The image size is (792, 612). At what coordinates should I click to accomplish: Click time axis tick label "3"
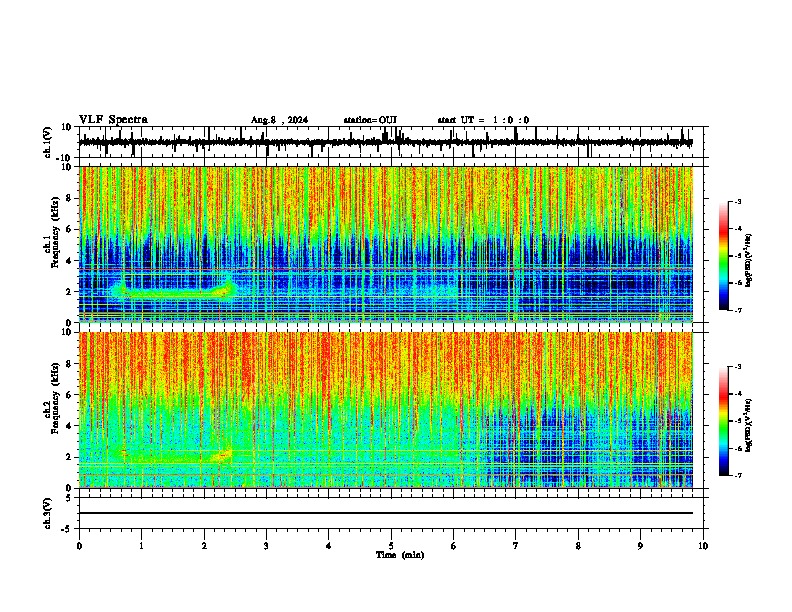(266, 546)
